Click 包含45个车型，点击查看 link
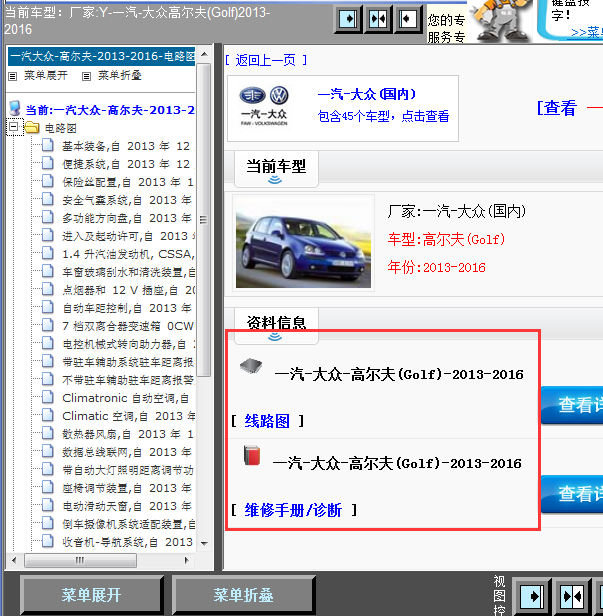This screenshot has width=603, height=616. pyautogui.click(x=383, y=116)
